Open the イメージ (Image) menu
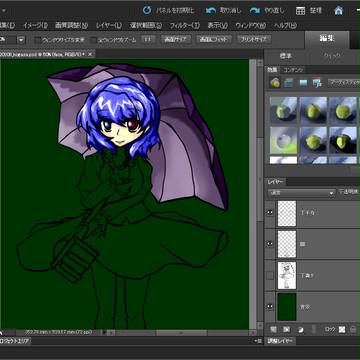The image size is (360, 360). [35, 25]
